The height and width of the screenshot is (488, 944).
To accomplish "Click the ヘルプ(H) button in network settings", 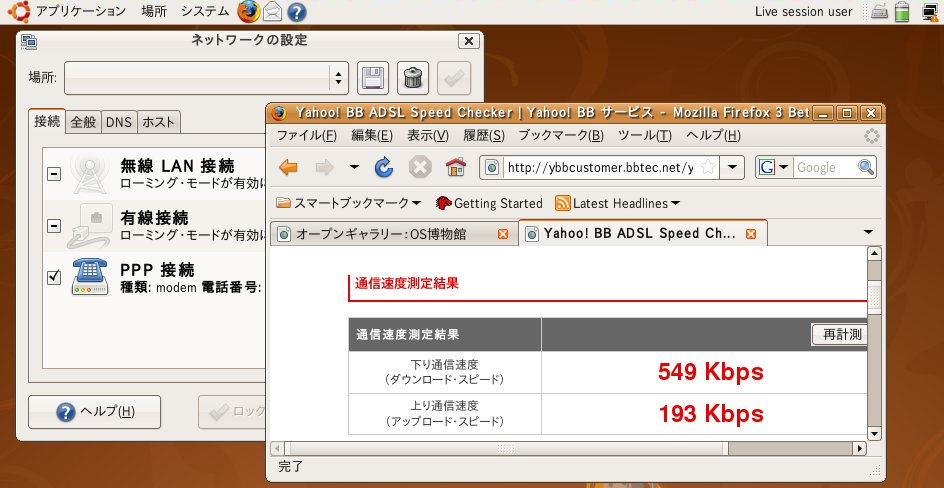I will click(x=95, y=412).
